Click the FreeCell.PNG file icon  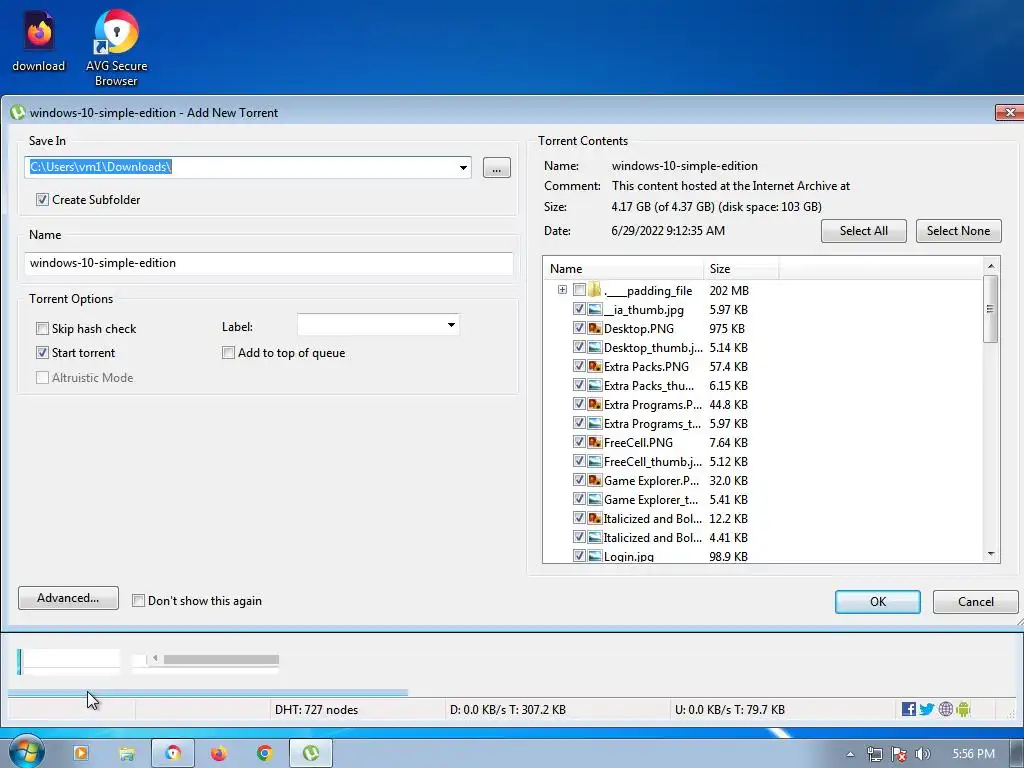tap(594, 442)
